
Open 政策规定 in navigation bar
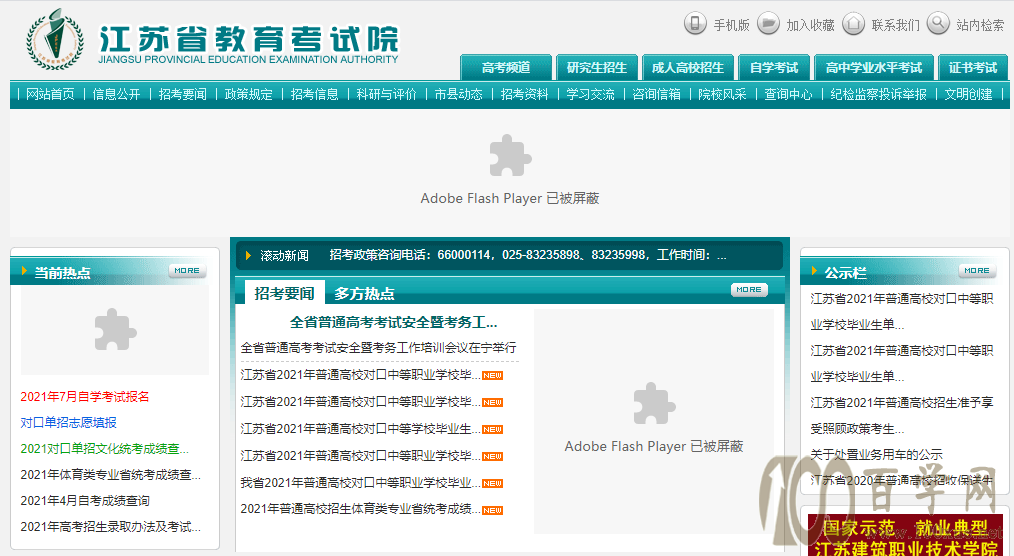(248, 94)
